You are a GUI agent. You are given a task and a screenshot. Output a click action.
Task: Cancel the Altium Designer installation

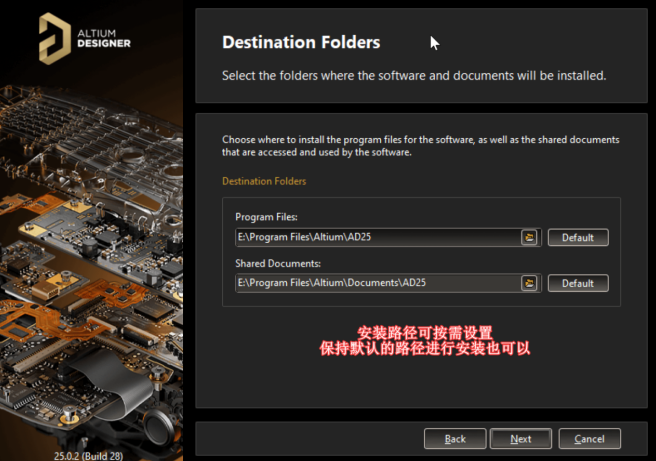click(589, 438)
